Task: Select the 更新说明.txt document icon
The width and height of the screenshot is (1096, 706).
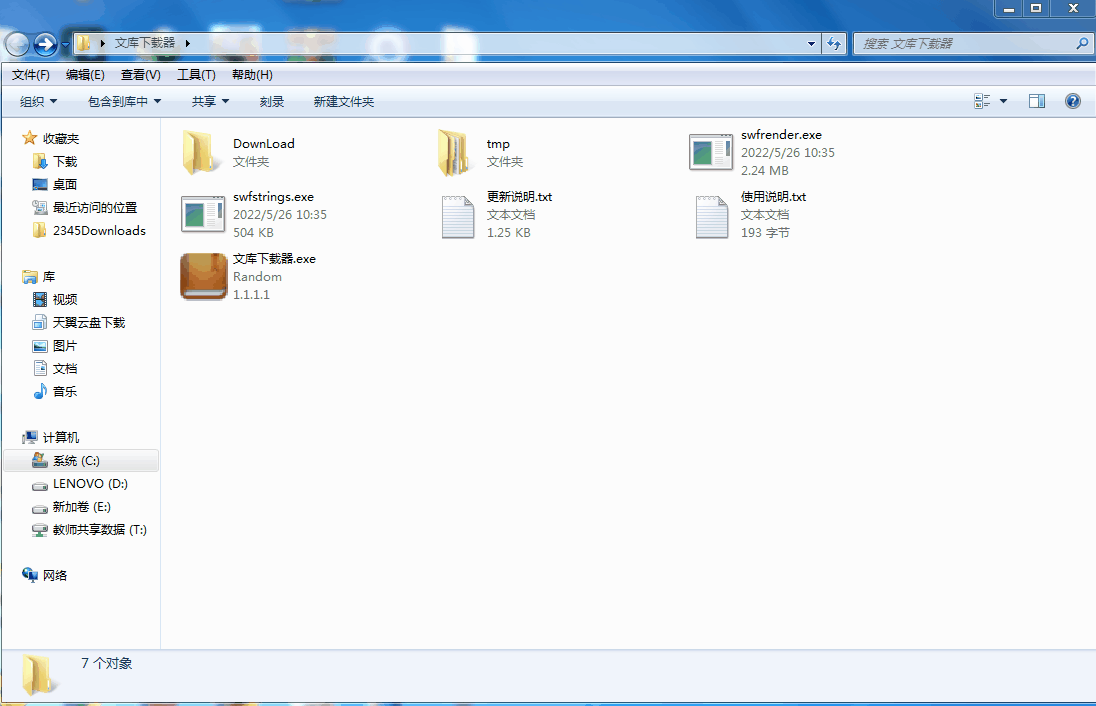Action: click(x=457, y=215)
